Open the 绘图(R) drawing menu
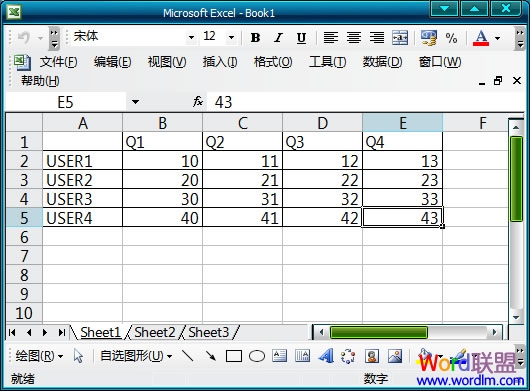Image resolution: width=530 pixels, height=391 pixels. 39,356
